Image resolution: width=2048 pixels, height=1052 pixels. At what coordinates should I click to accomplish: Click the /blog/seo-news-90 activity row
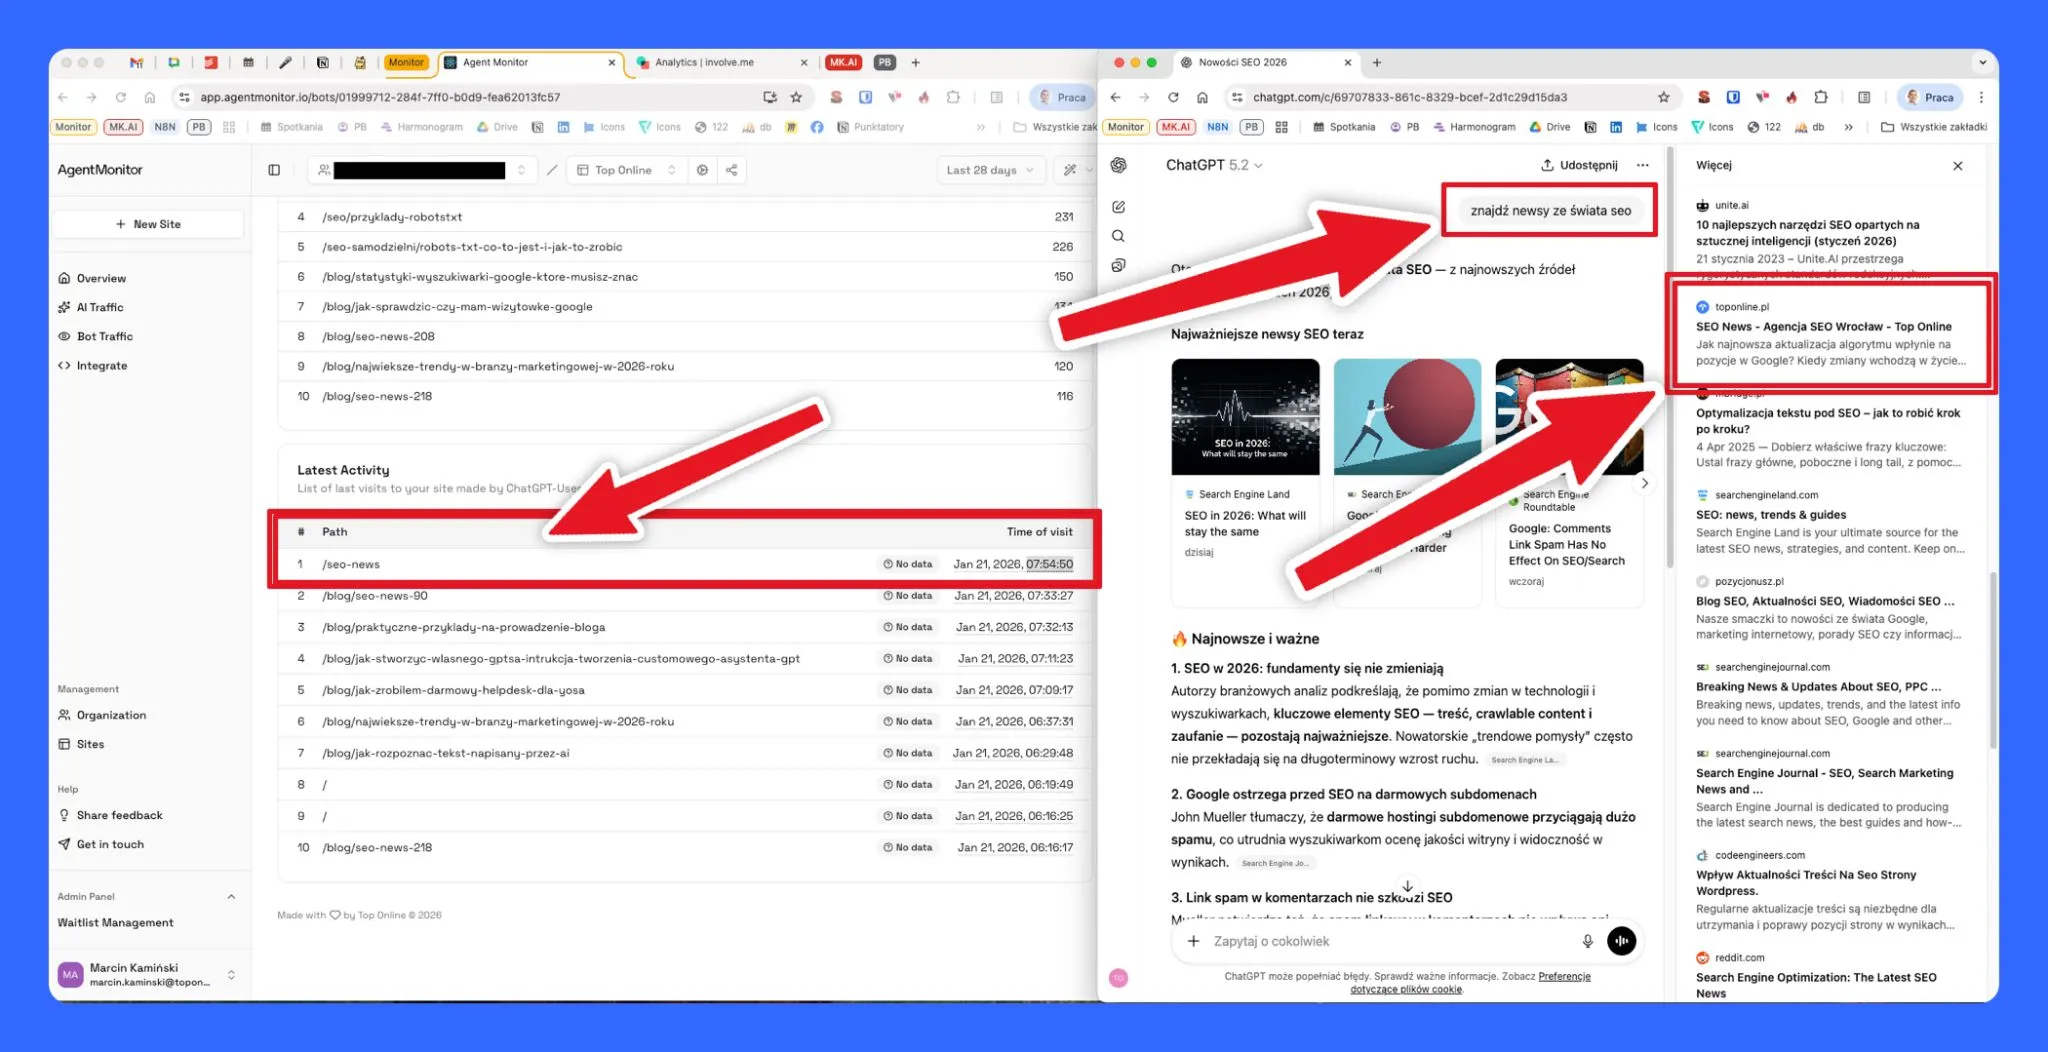685,596
